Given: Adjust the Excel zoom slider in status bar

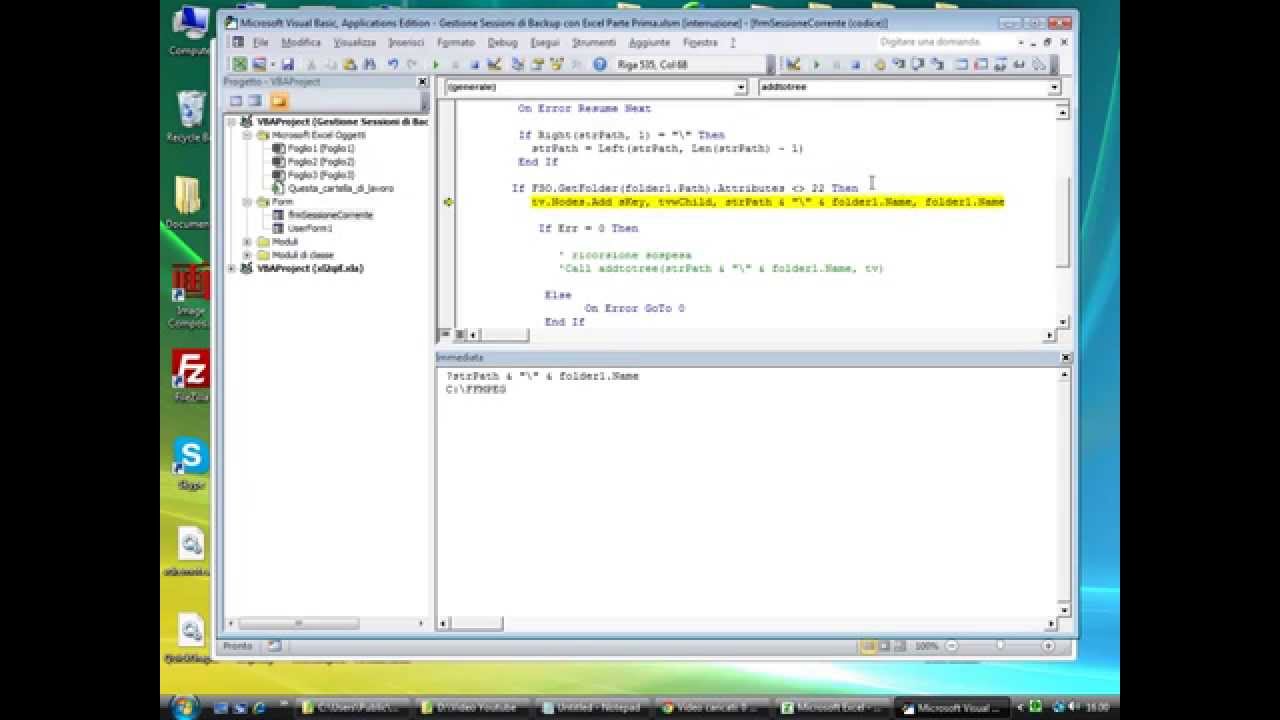Looking at the screenshot, I should pos(1000,646).
